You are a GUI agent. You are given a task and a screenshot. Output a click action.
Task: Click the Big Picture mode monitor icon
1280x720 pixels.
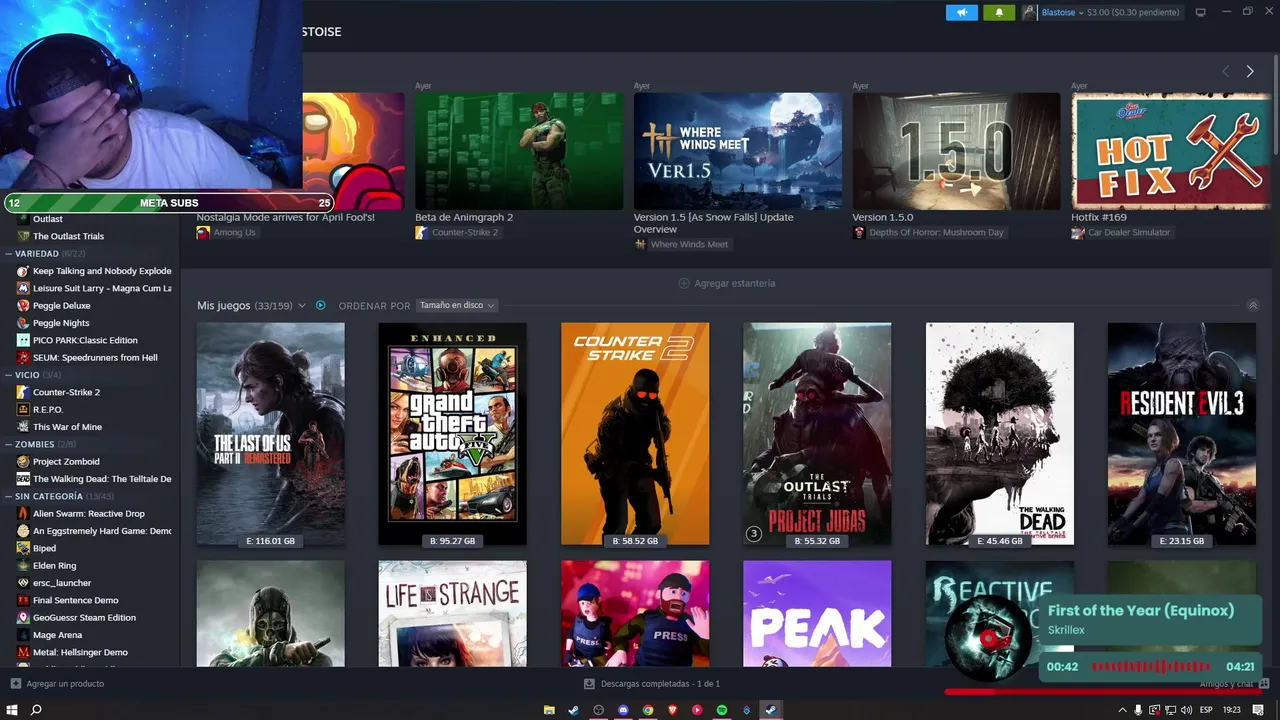(1201, 12)
